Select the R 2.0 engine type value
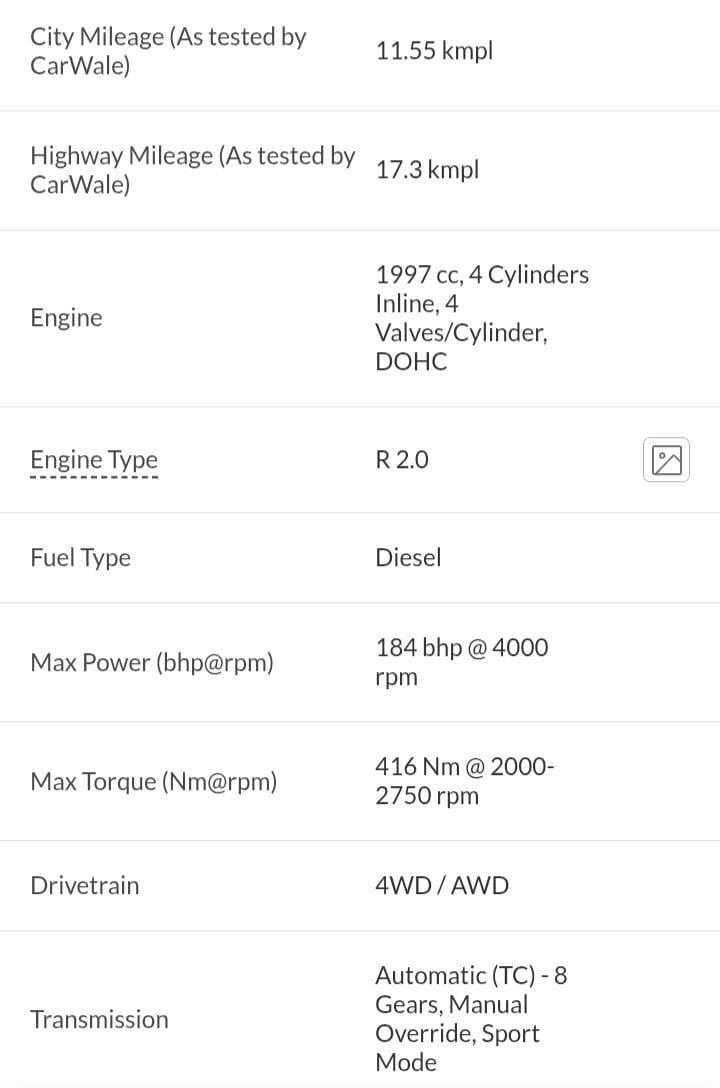The width and height of the screenshot is (720, 1088). pyautogui.click(x=402, y=459)
